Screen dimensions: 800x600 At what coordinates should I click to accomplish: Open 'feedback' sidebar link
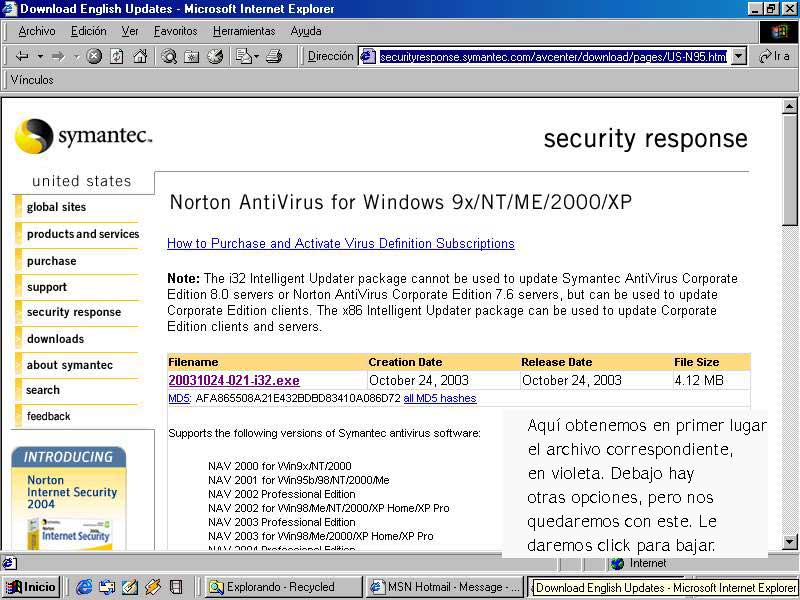tap(48, 416)
